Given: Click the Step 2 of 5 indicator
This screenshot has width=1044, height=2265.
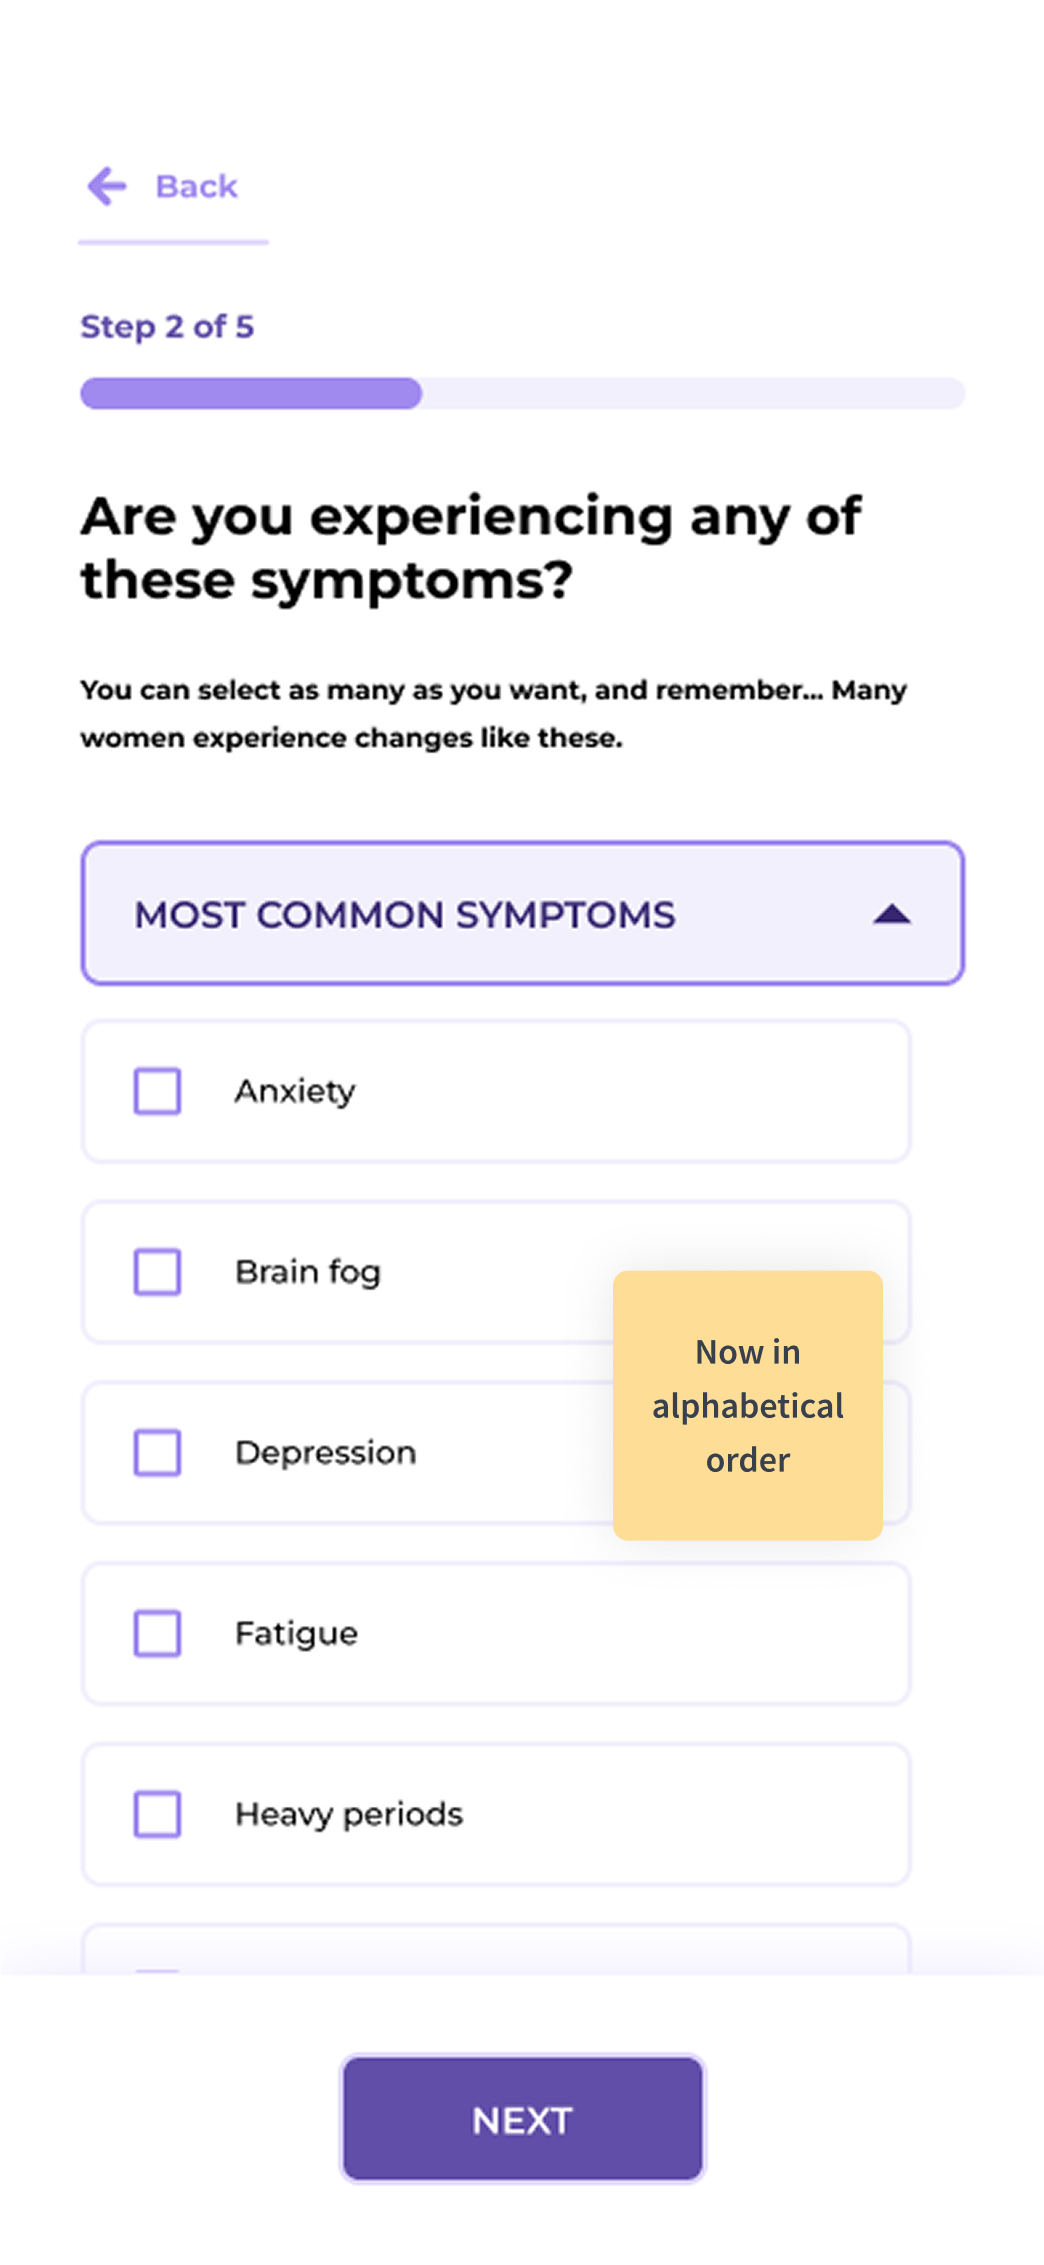Looking at the screenshot, I should pyautogui.click(x=167, y=327).
